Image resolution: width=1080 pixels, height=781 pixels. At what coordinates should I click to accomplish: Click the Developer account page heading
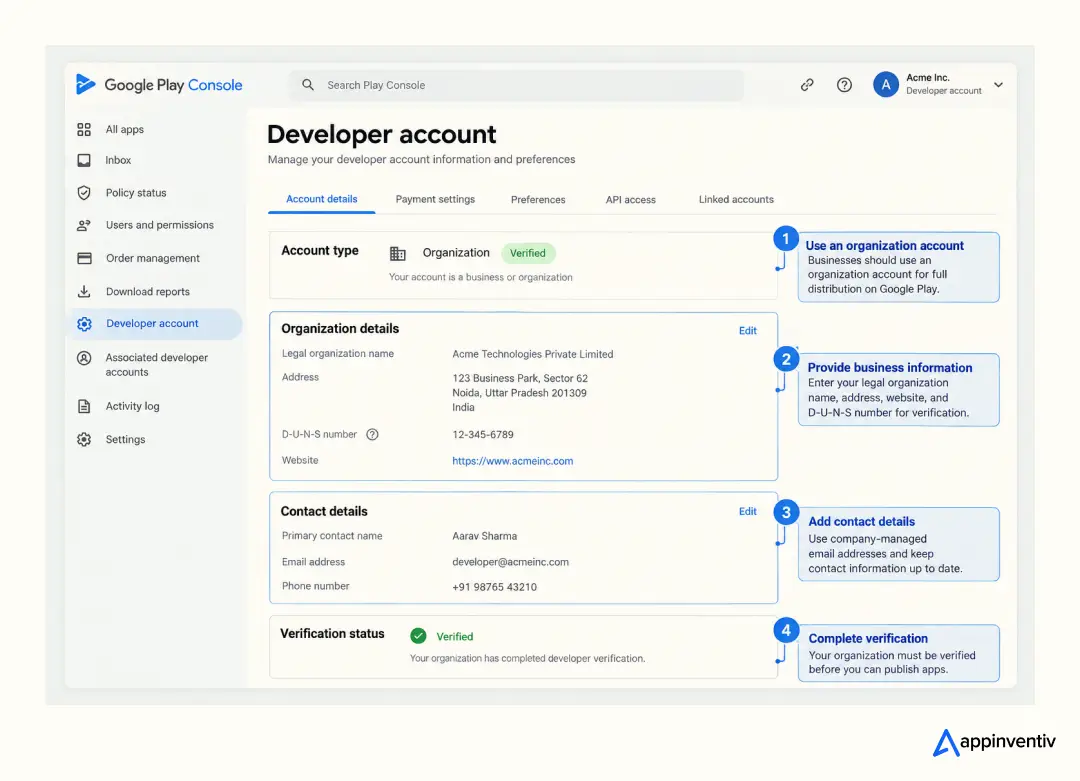point(381,134)
